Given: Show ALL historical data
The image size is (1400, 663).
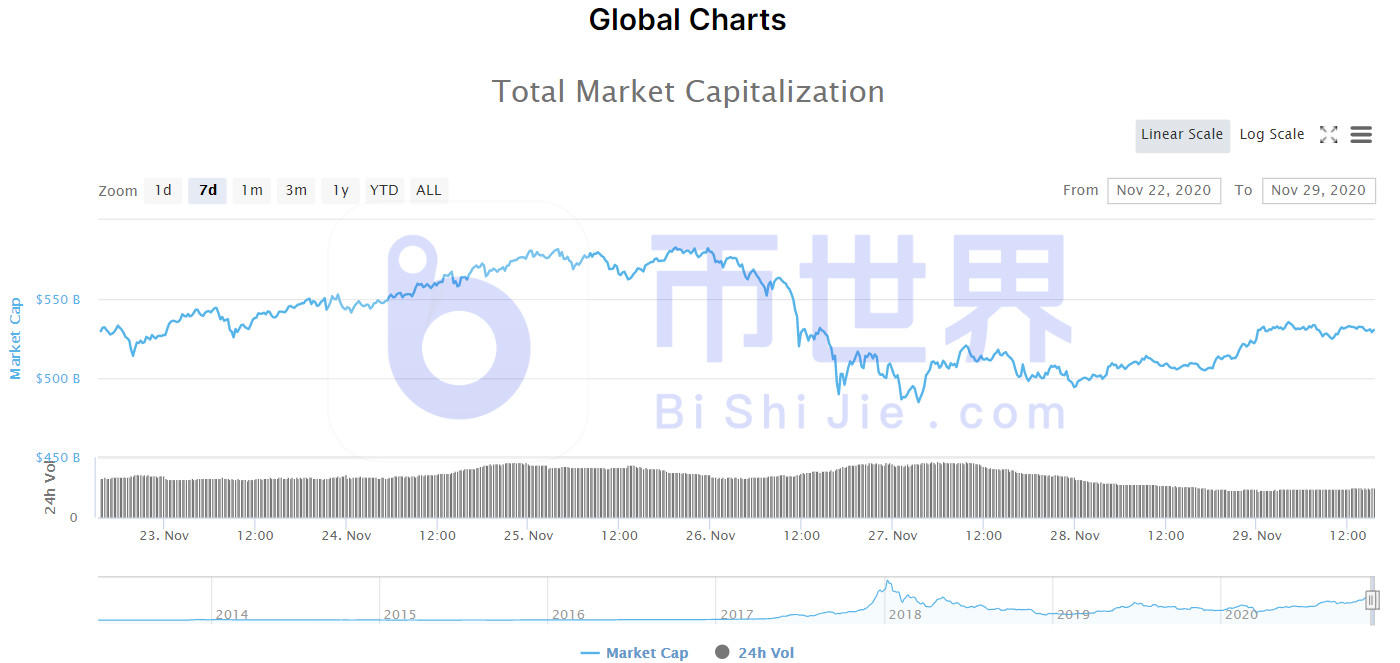Looking at the screenshot, I should [429, 190].
